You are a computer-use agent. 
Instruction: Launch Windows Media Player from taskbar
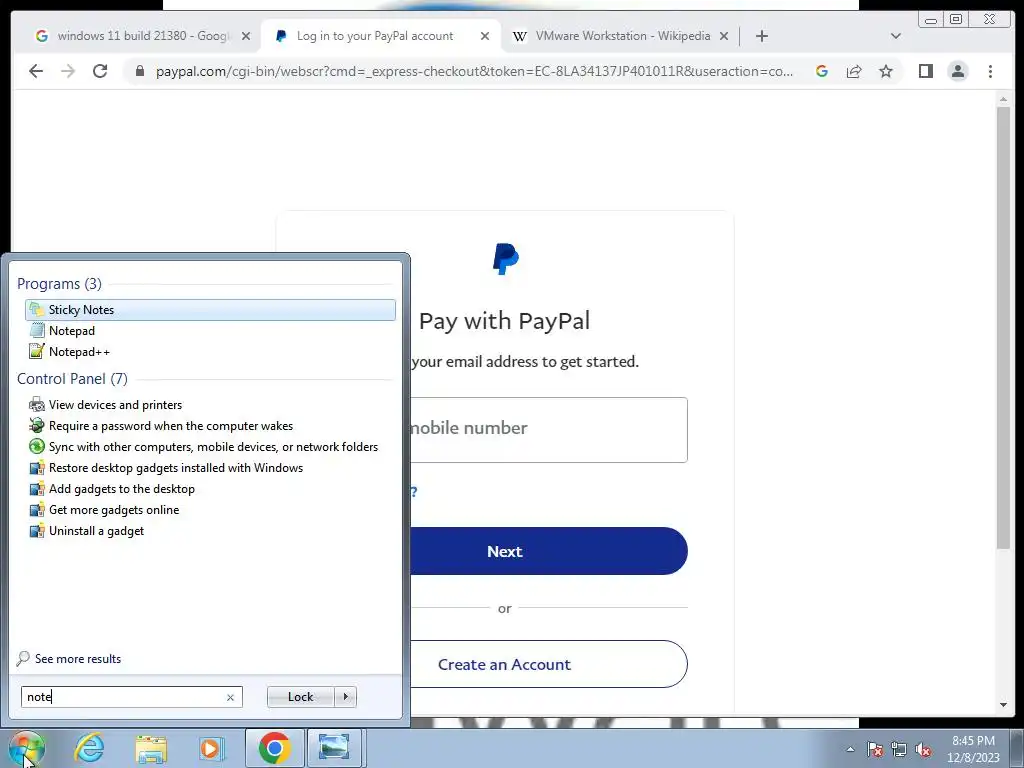[x=212, y=748]
